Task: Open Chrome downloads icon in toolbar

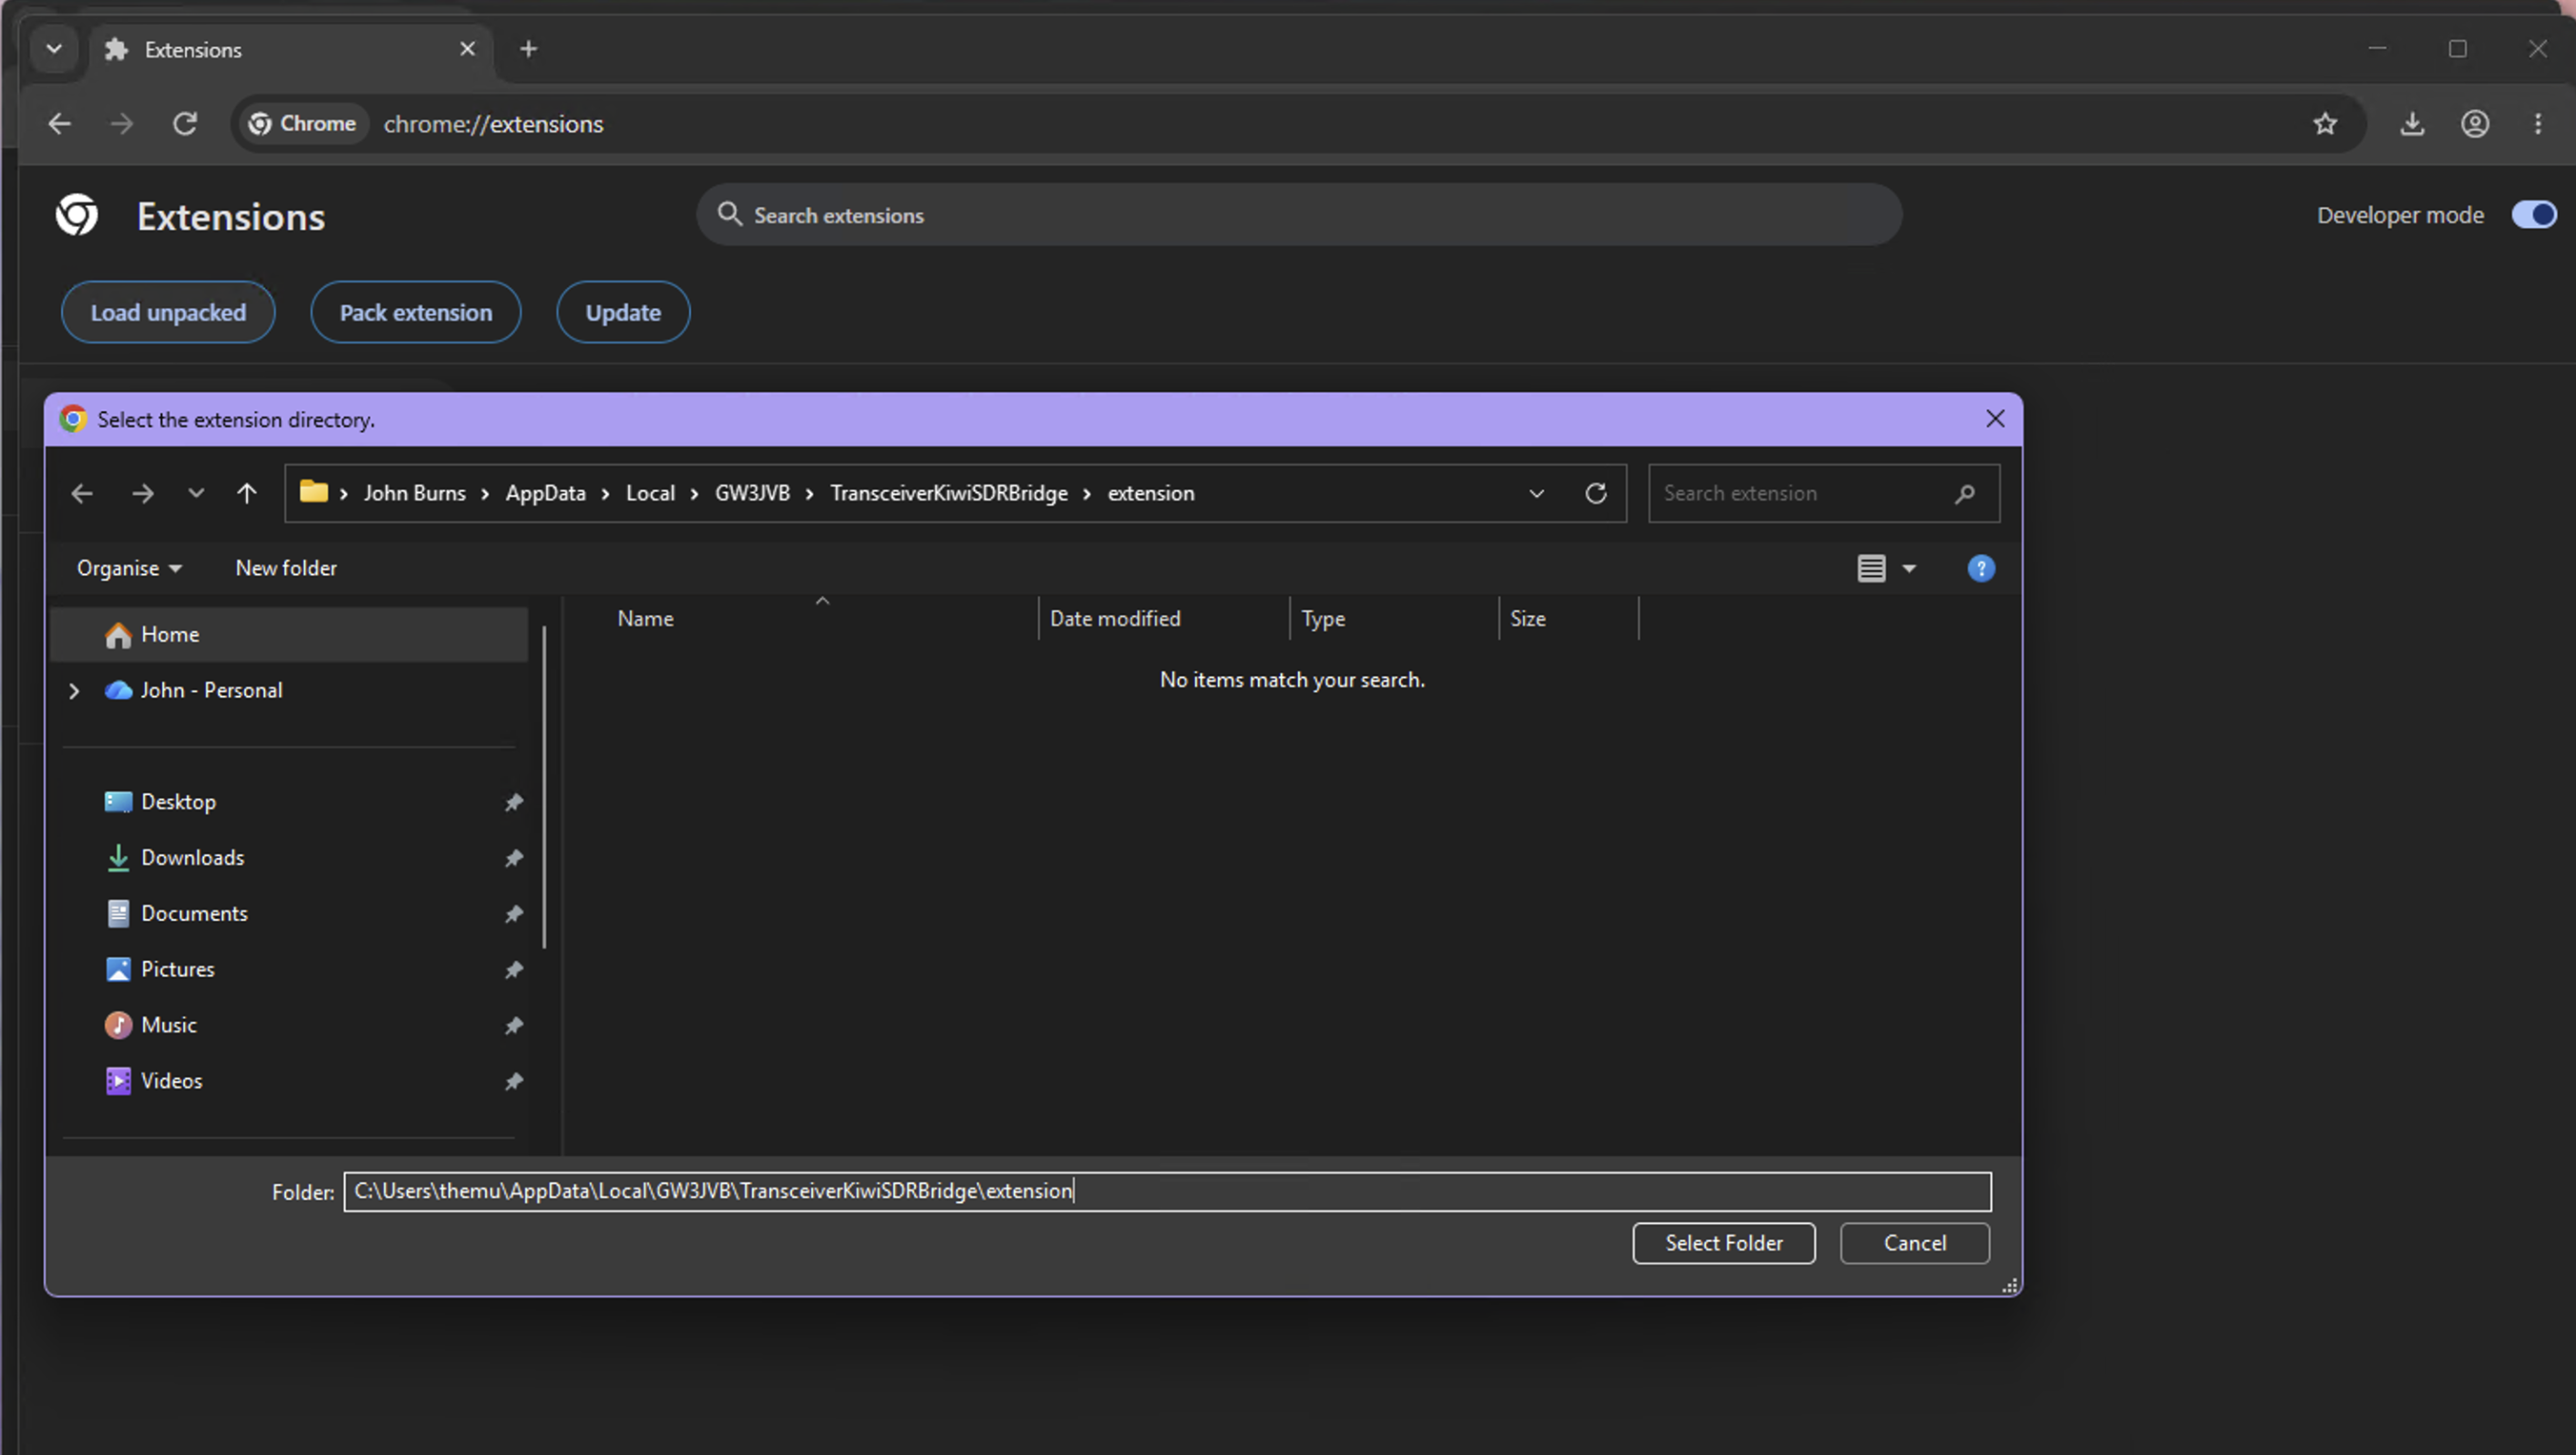Action: [2412, 123]
